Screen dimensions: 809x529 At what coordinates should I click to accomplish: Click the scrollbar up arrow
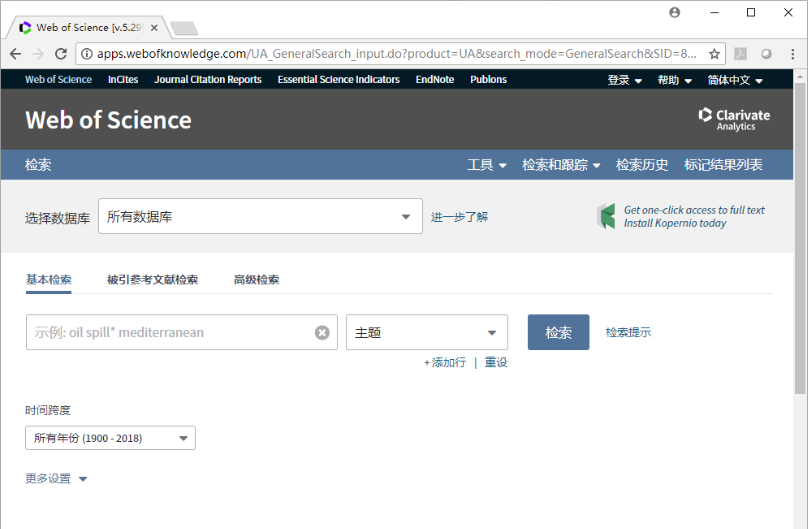pyautogui.click(x=800, y=76)
